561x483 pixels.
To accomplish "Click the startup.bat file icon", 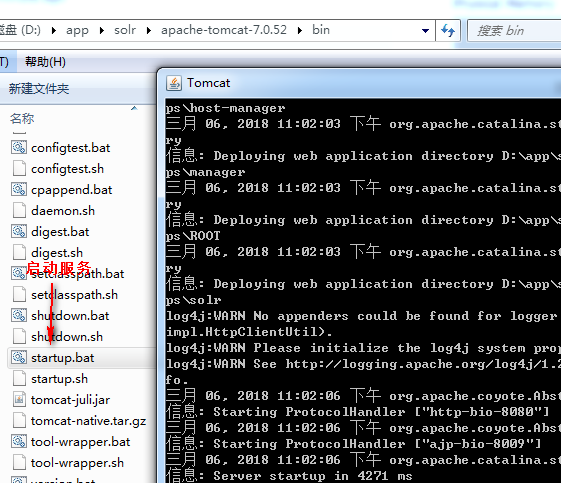I will [19, 357].
